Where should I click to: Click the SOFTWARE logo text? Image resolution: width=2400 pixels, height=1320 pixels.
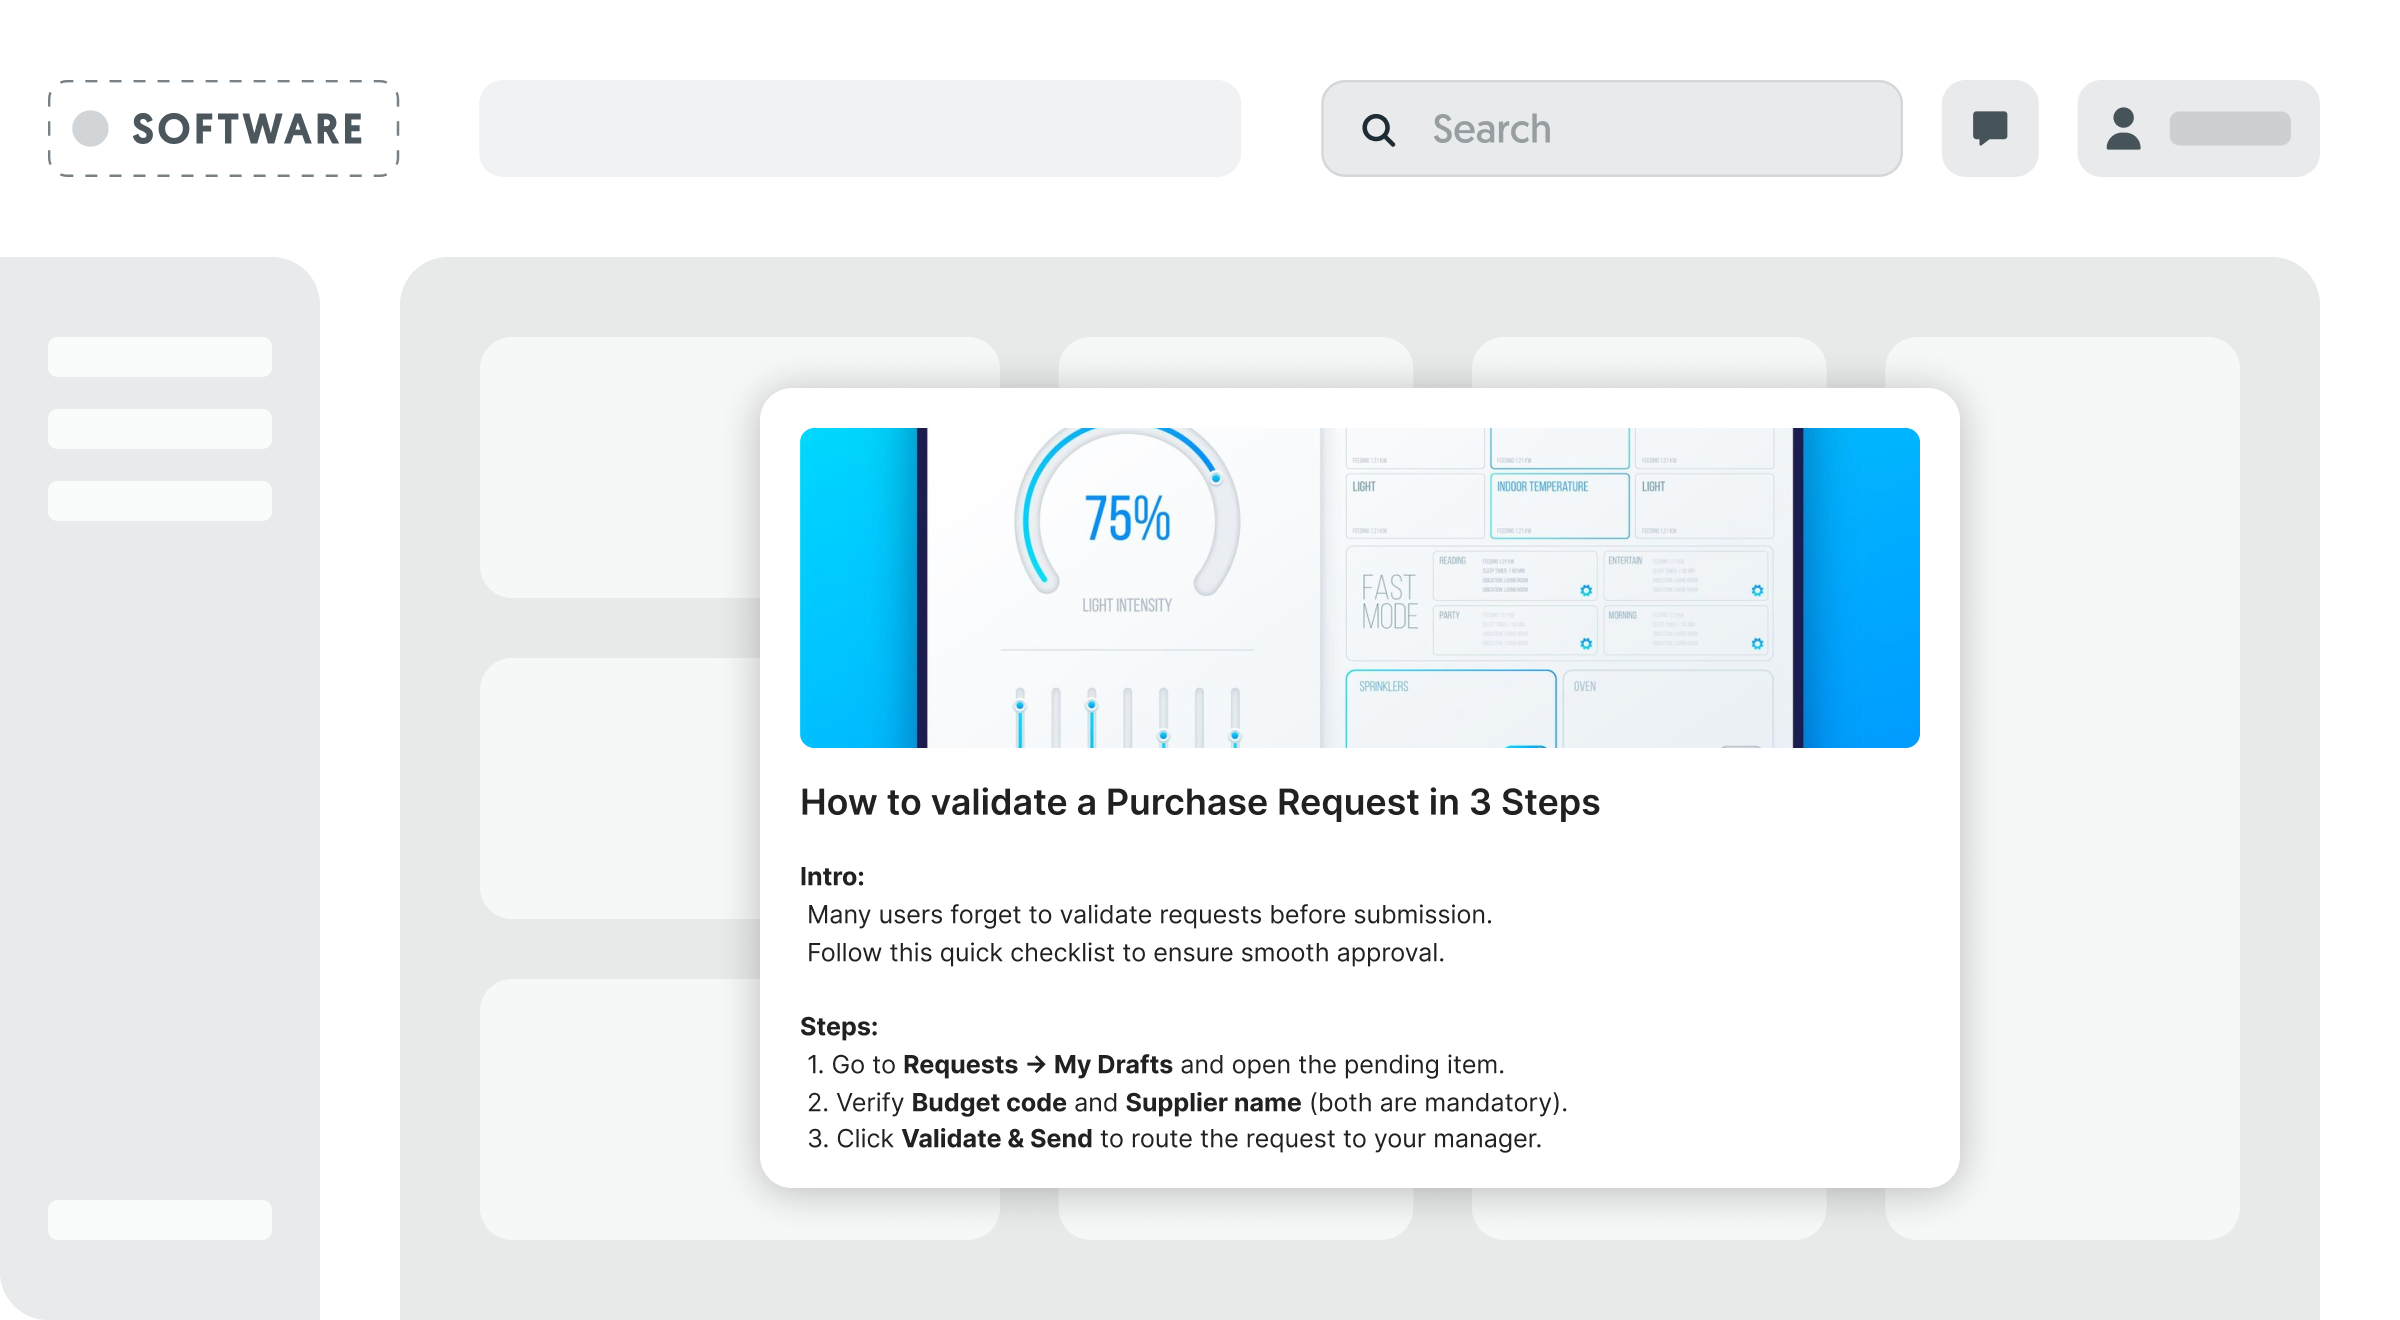pos(247,129)
